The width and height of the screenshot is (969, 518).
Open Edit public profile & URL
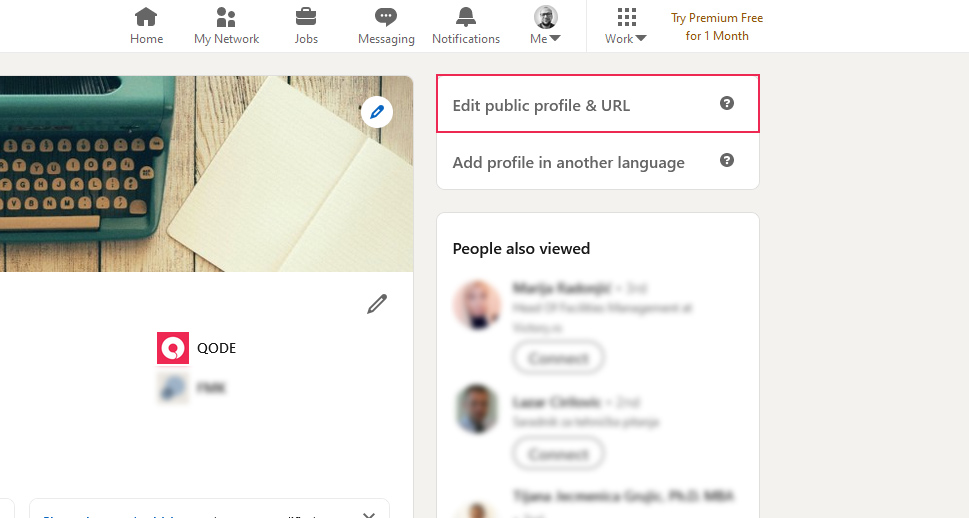[598, 104]
